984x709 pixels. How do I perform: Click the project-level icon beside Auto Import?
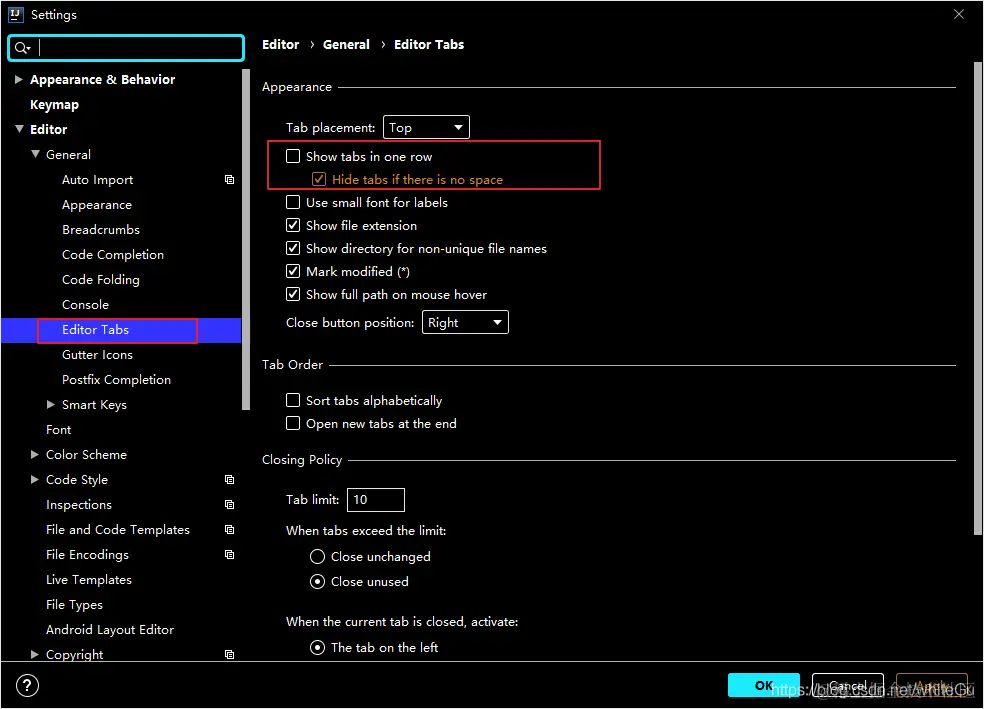tap(230, 179)
